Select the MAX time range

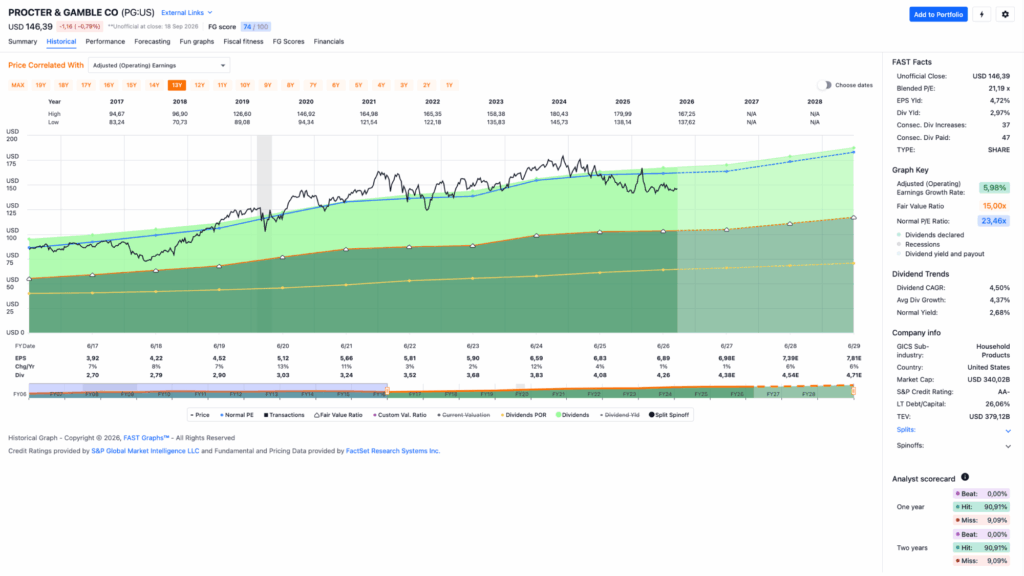[x=18, y=85]
